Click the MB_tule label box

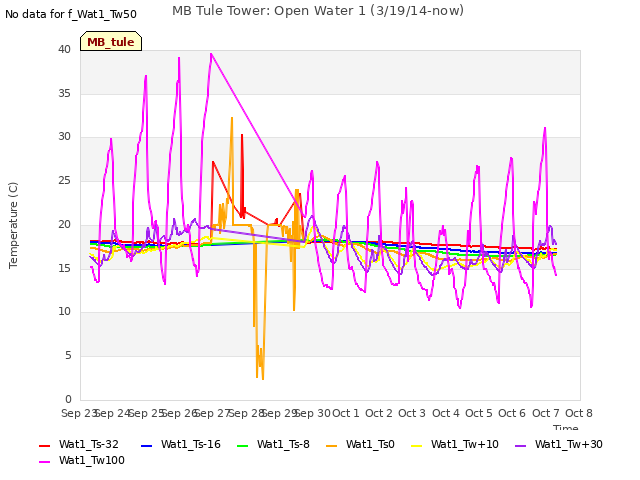pos(111,41)
